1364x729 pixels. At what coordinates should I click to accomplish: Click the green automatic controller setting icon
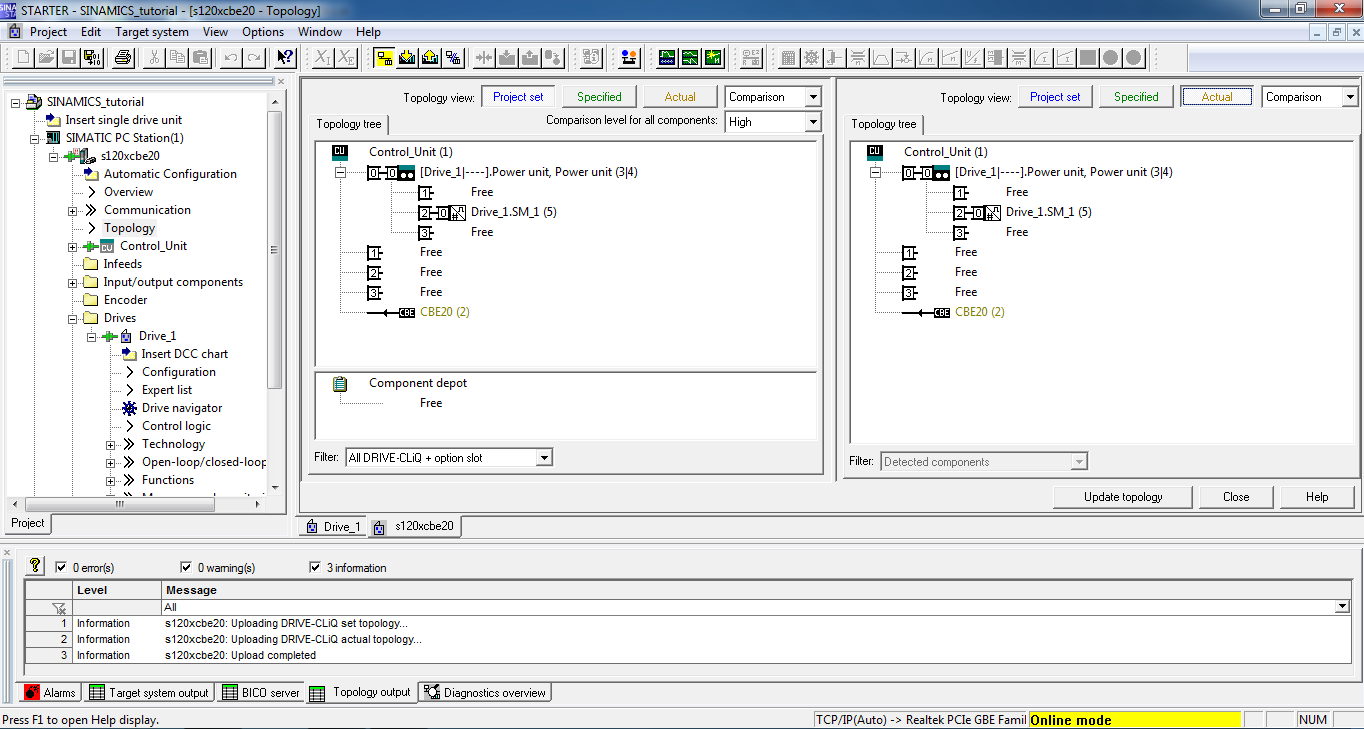click(713, 57)
